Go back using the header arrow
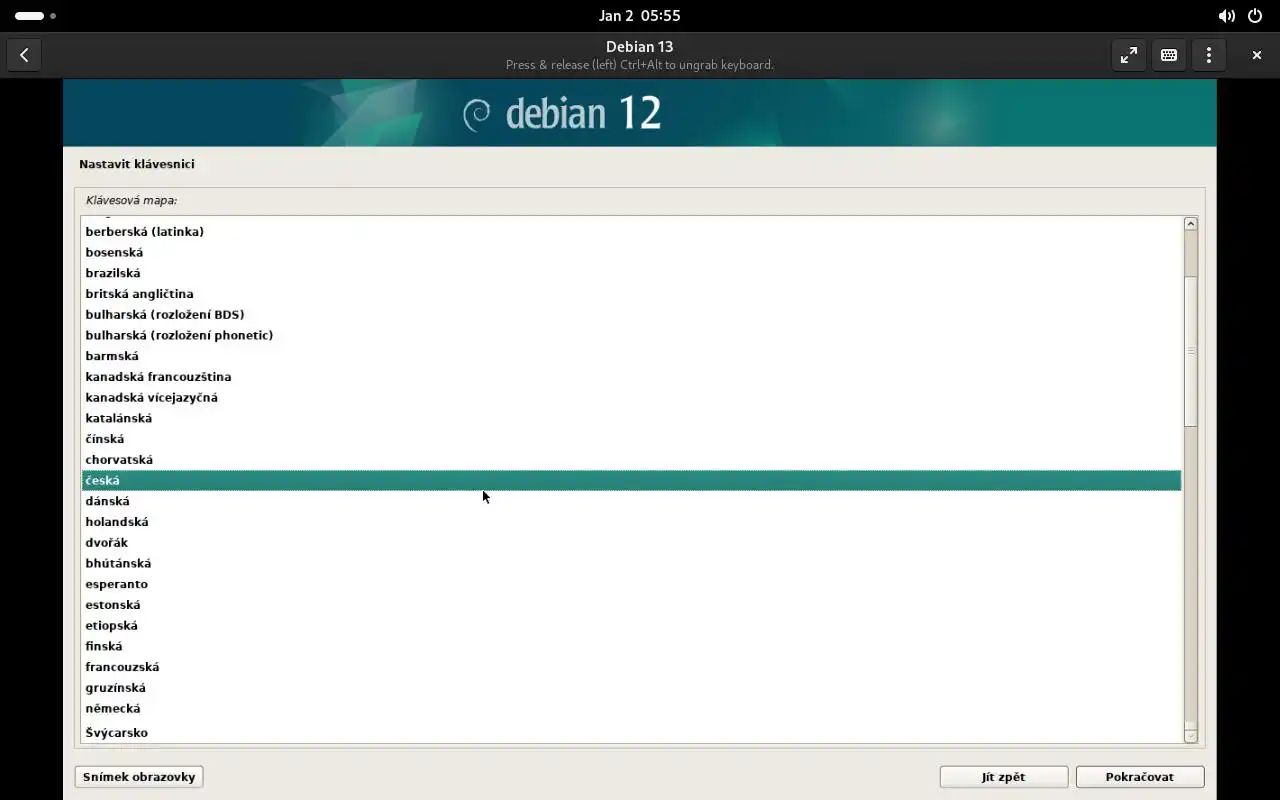Image resolution: width=1280 pixels, height=800 pixels. click(x=24, y=55)
